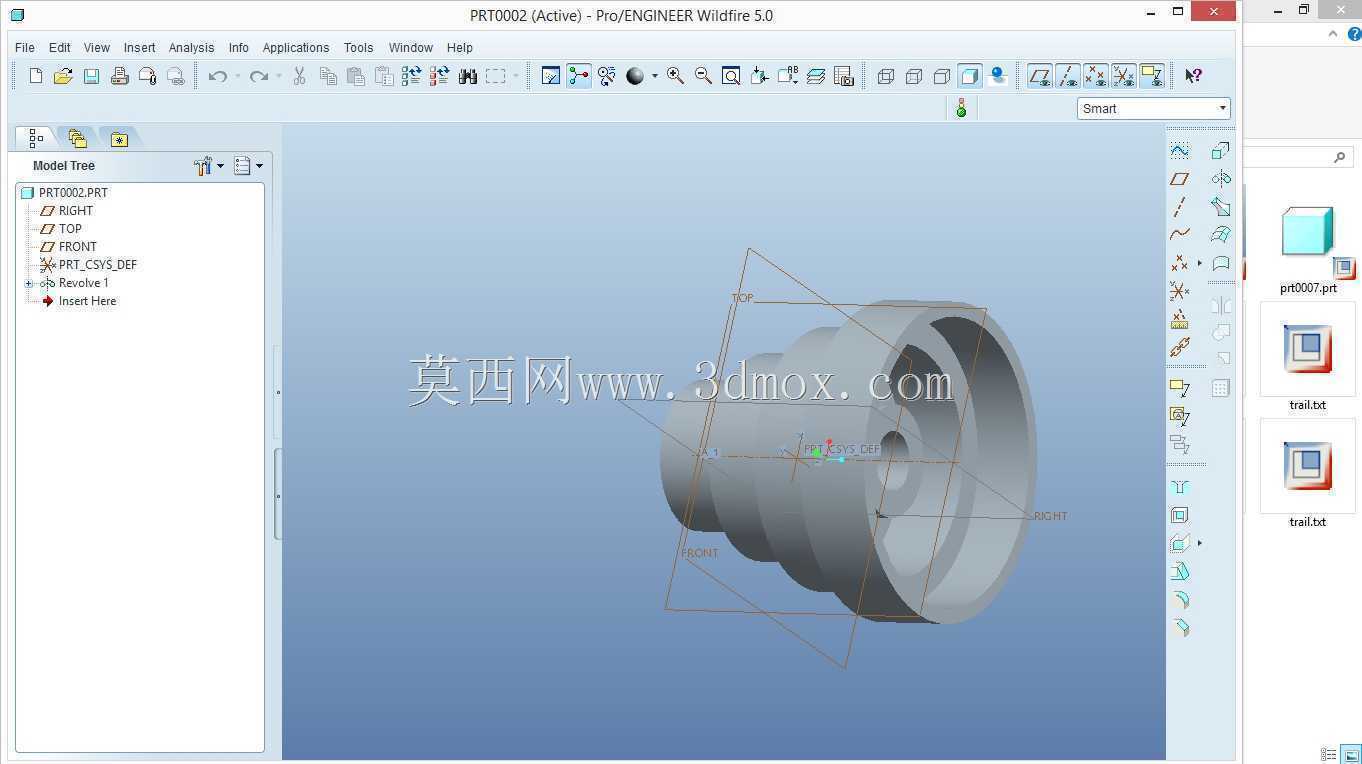Viewport: 1362px width, 764px height.
Task: Toggle coordinate systems visibility
Action: click(1124, 76)
